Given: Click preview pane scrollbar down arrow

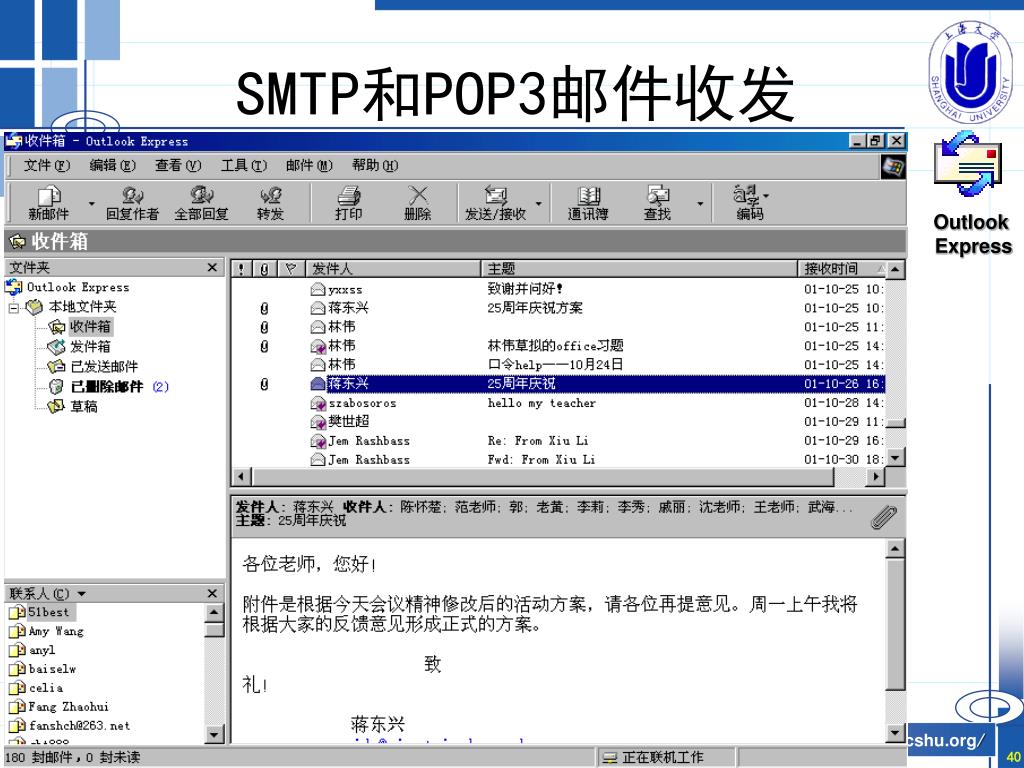Looking at the screenshot, I should pyautogui.click(x=895, y=733).
